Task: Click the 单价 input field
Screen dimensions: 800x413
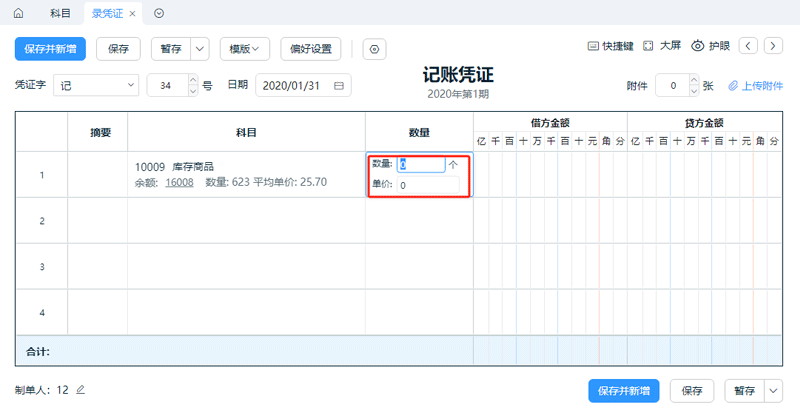Action: click(x=428, y=185)
